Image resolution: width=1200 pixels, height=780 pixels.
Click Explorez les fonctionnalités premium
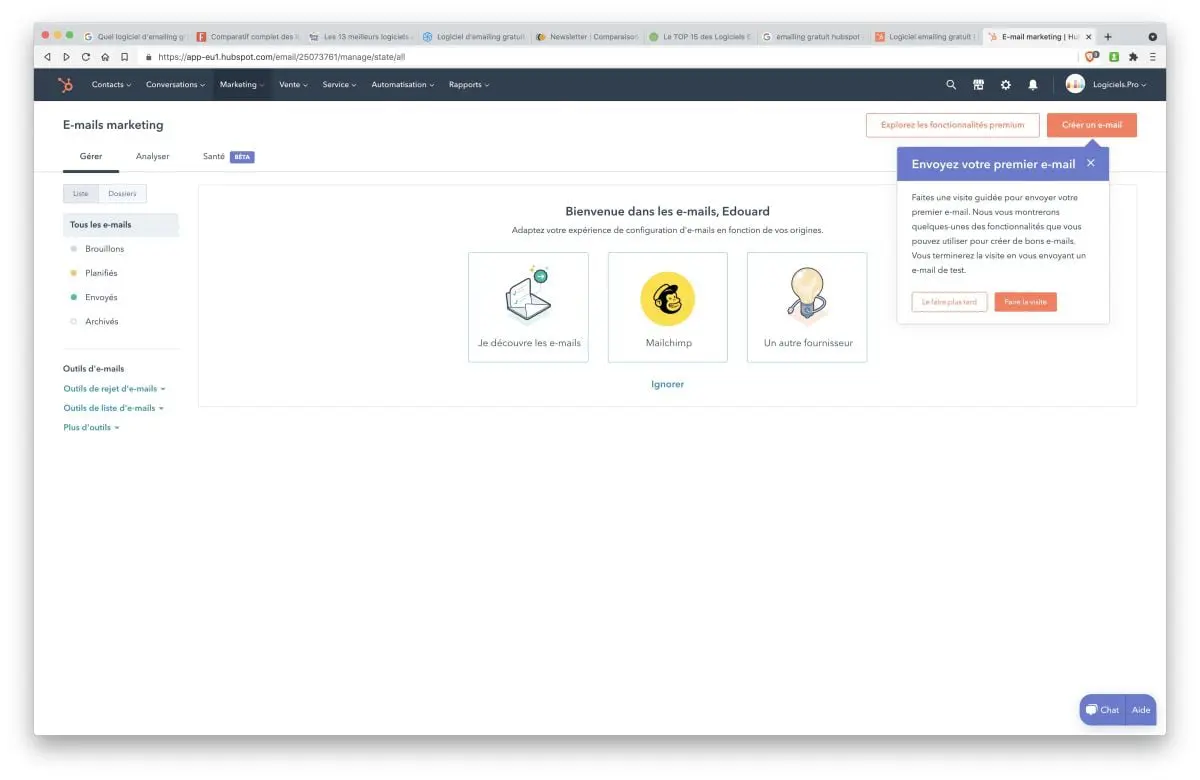coord(952,125)
